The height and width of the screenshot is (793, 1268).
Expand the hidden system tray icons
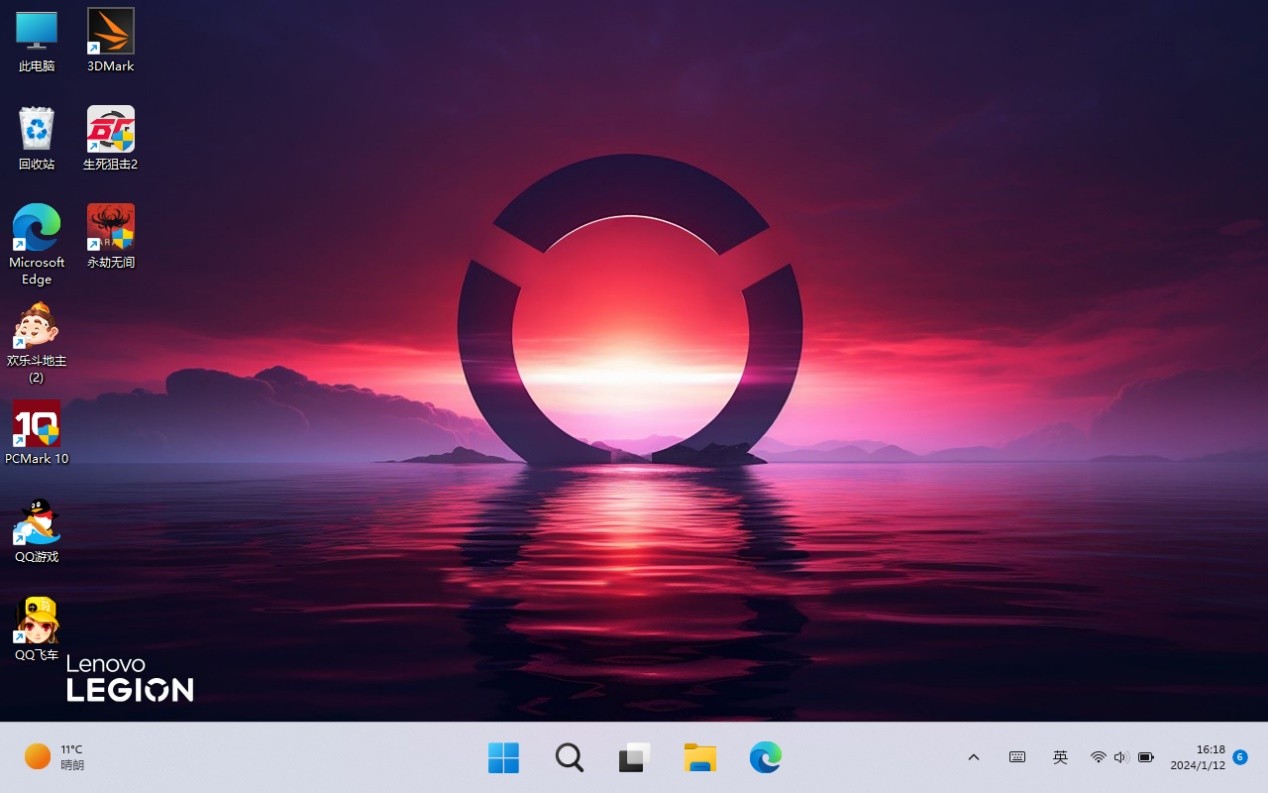click(973, 758)
